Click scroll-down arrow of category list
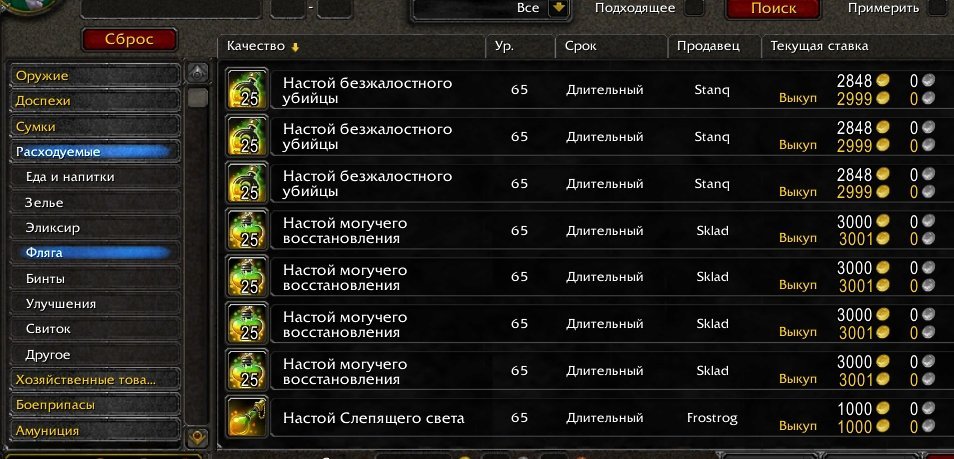This screenshot has height=459, width=954. point(198,436)
